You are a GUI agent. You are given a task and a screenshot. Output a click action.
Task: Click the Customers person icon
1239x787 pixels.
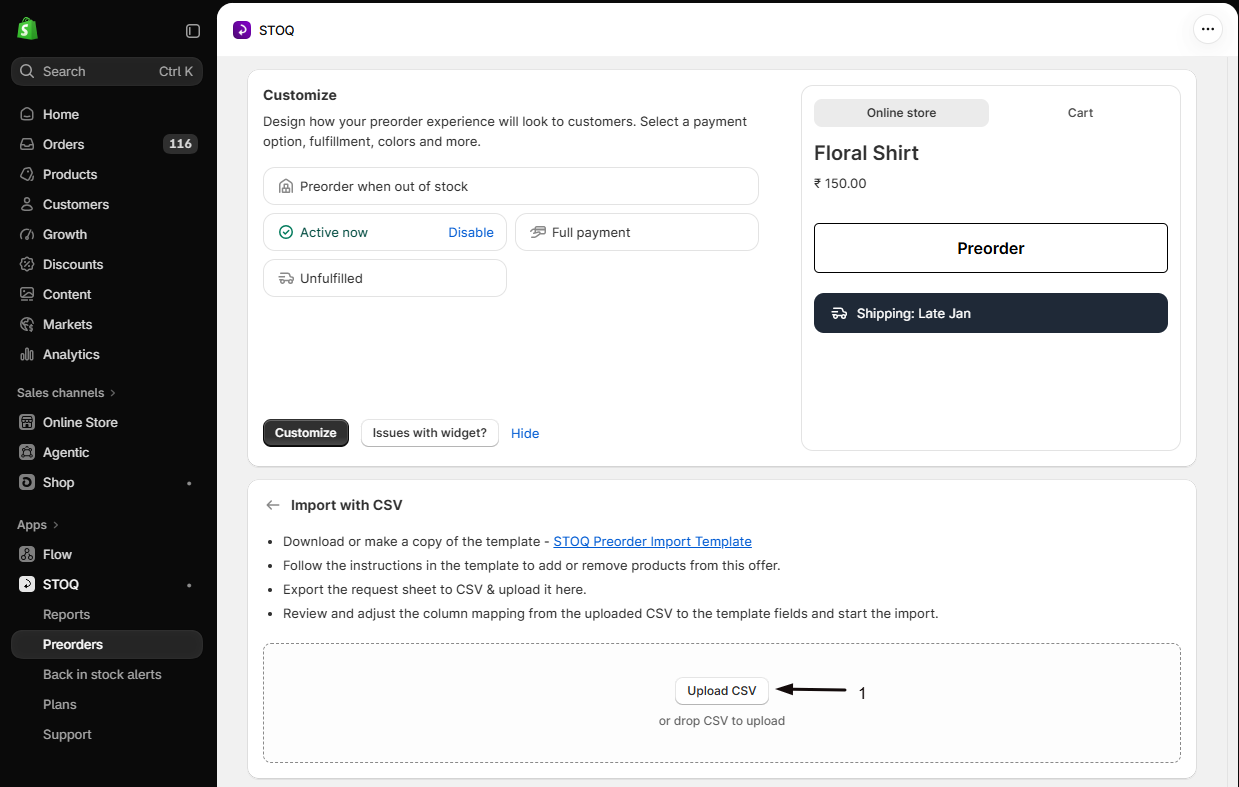(x=27, y=204)
